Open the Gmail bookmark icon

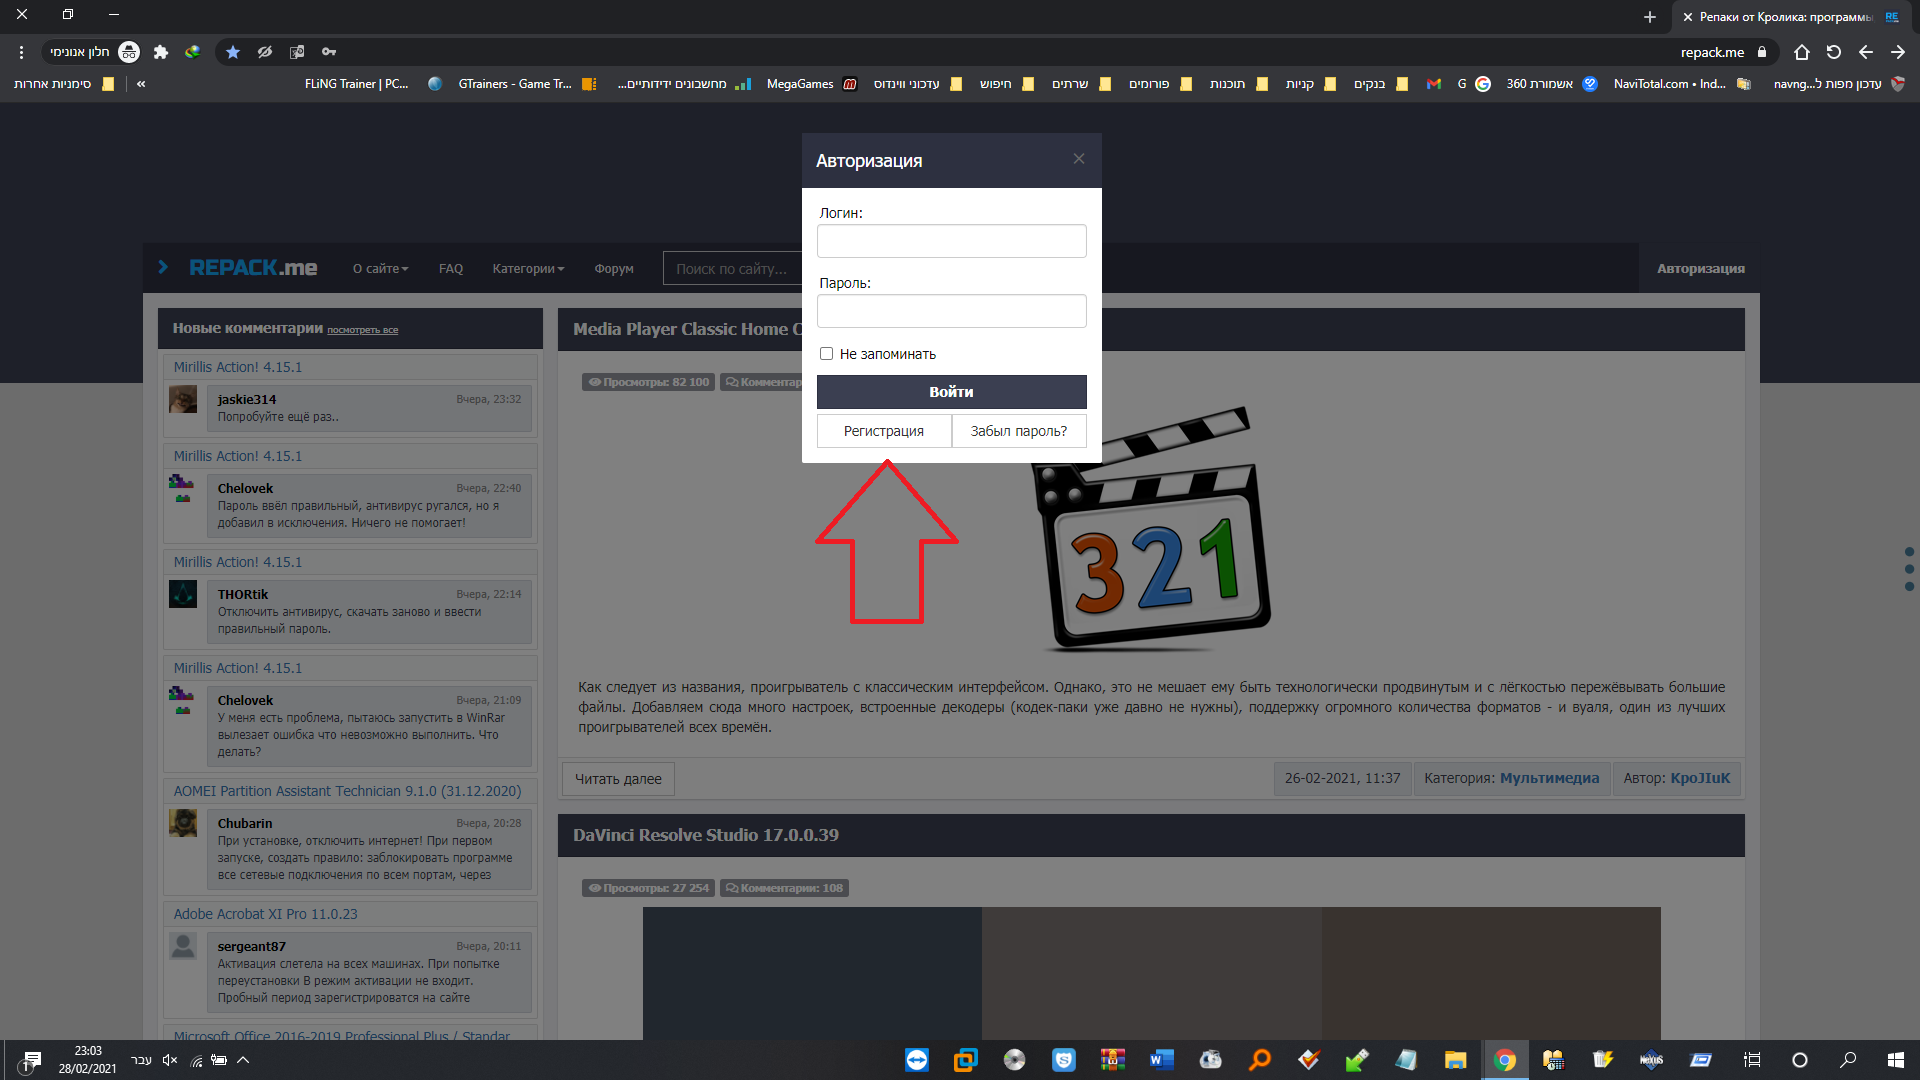click(1433, 84)
